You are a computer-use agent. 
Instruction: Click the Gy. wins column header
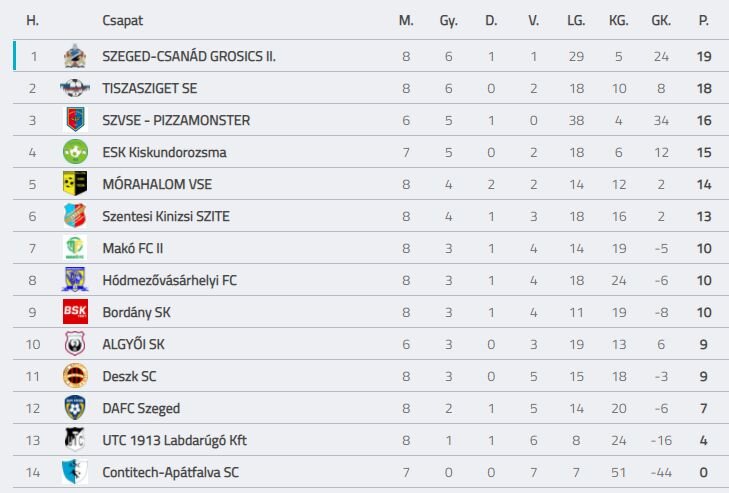point(448,21)
